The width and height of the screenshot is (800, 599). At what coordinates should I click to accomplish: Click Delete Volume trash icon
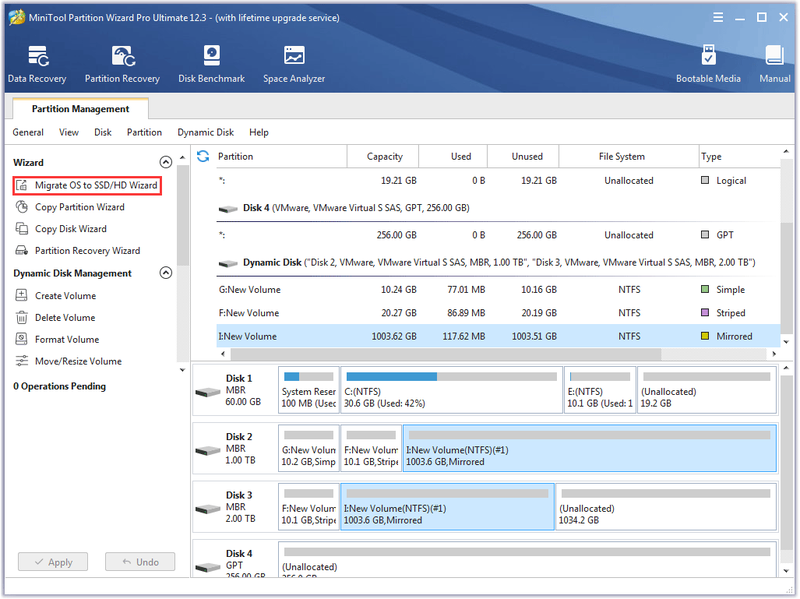[x=21, y=317]
